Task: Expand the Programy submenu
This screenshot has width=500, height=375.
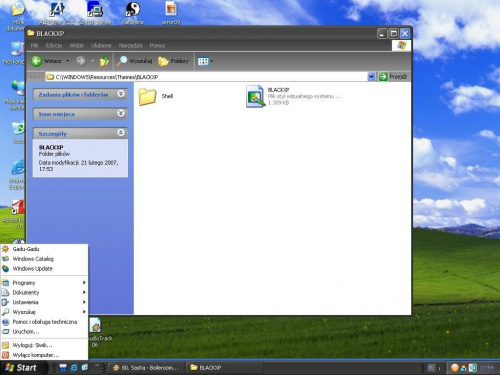Action: 44,283
